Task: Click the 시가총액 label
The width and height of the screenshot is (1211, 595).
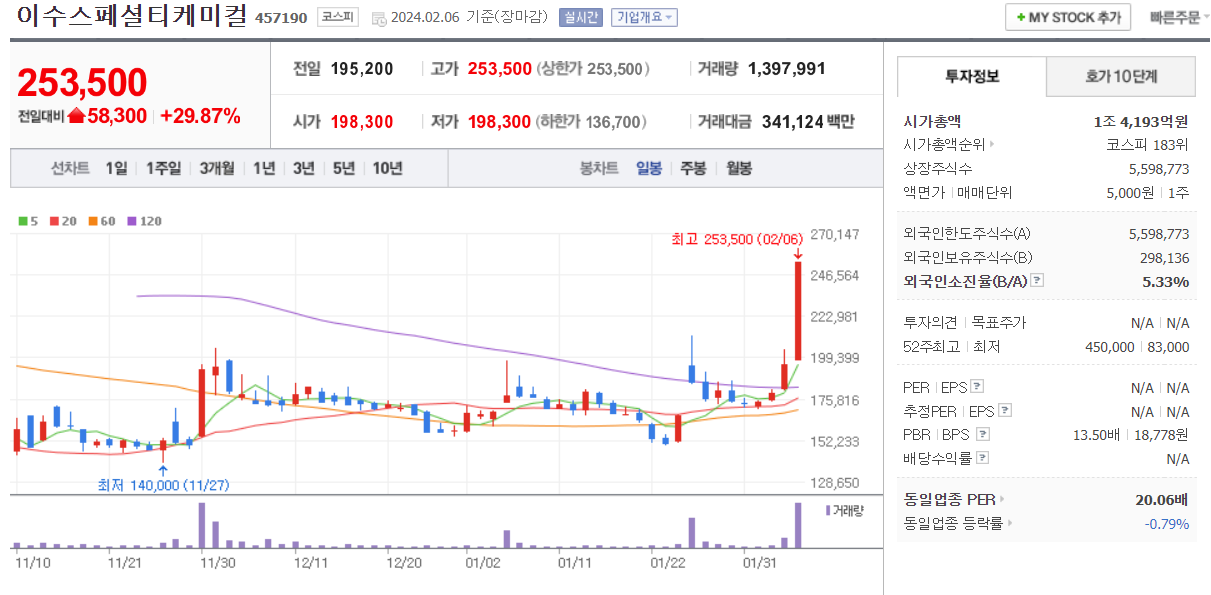Action: point(932,121)
